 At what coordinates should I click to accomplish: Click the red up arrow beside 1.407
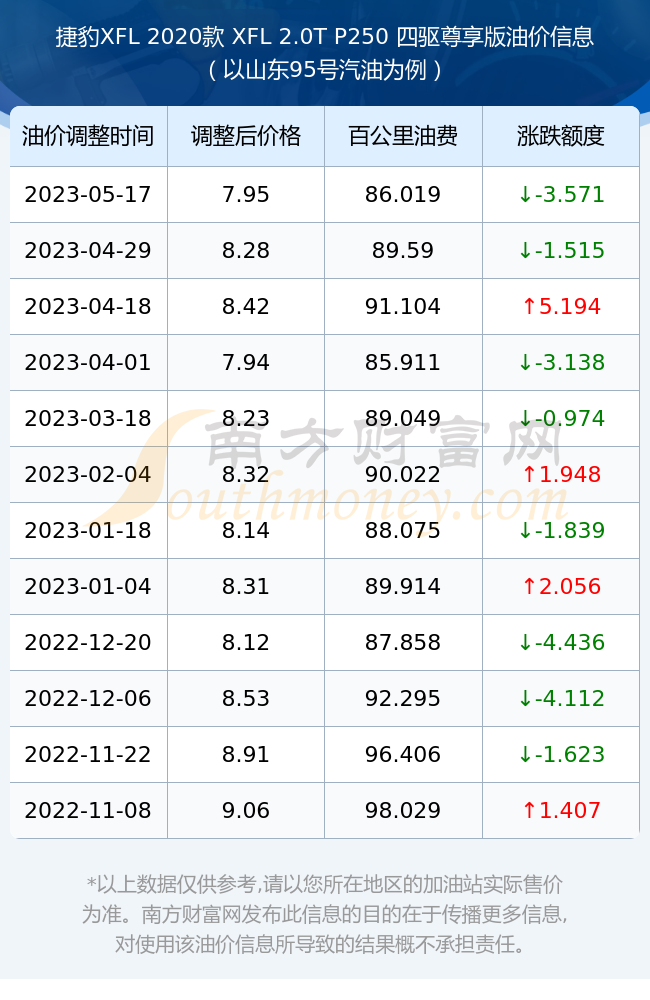click(529, 811)
